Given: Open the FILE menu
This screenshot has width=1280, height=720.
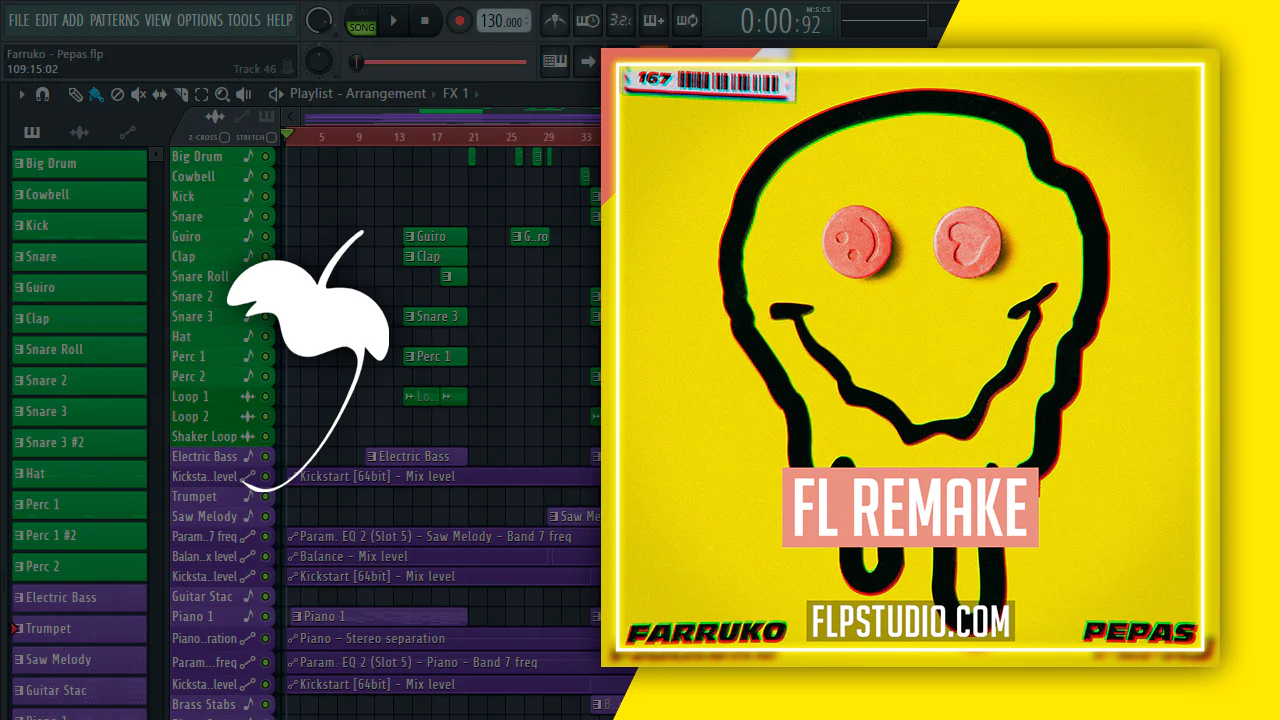Looking at the screenshot, I should [x=19, y=20].
